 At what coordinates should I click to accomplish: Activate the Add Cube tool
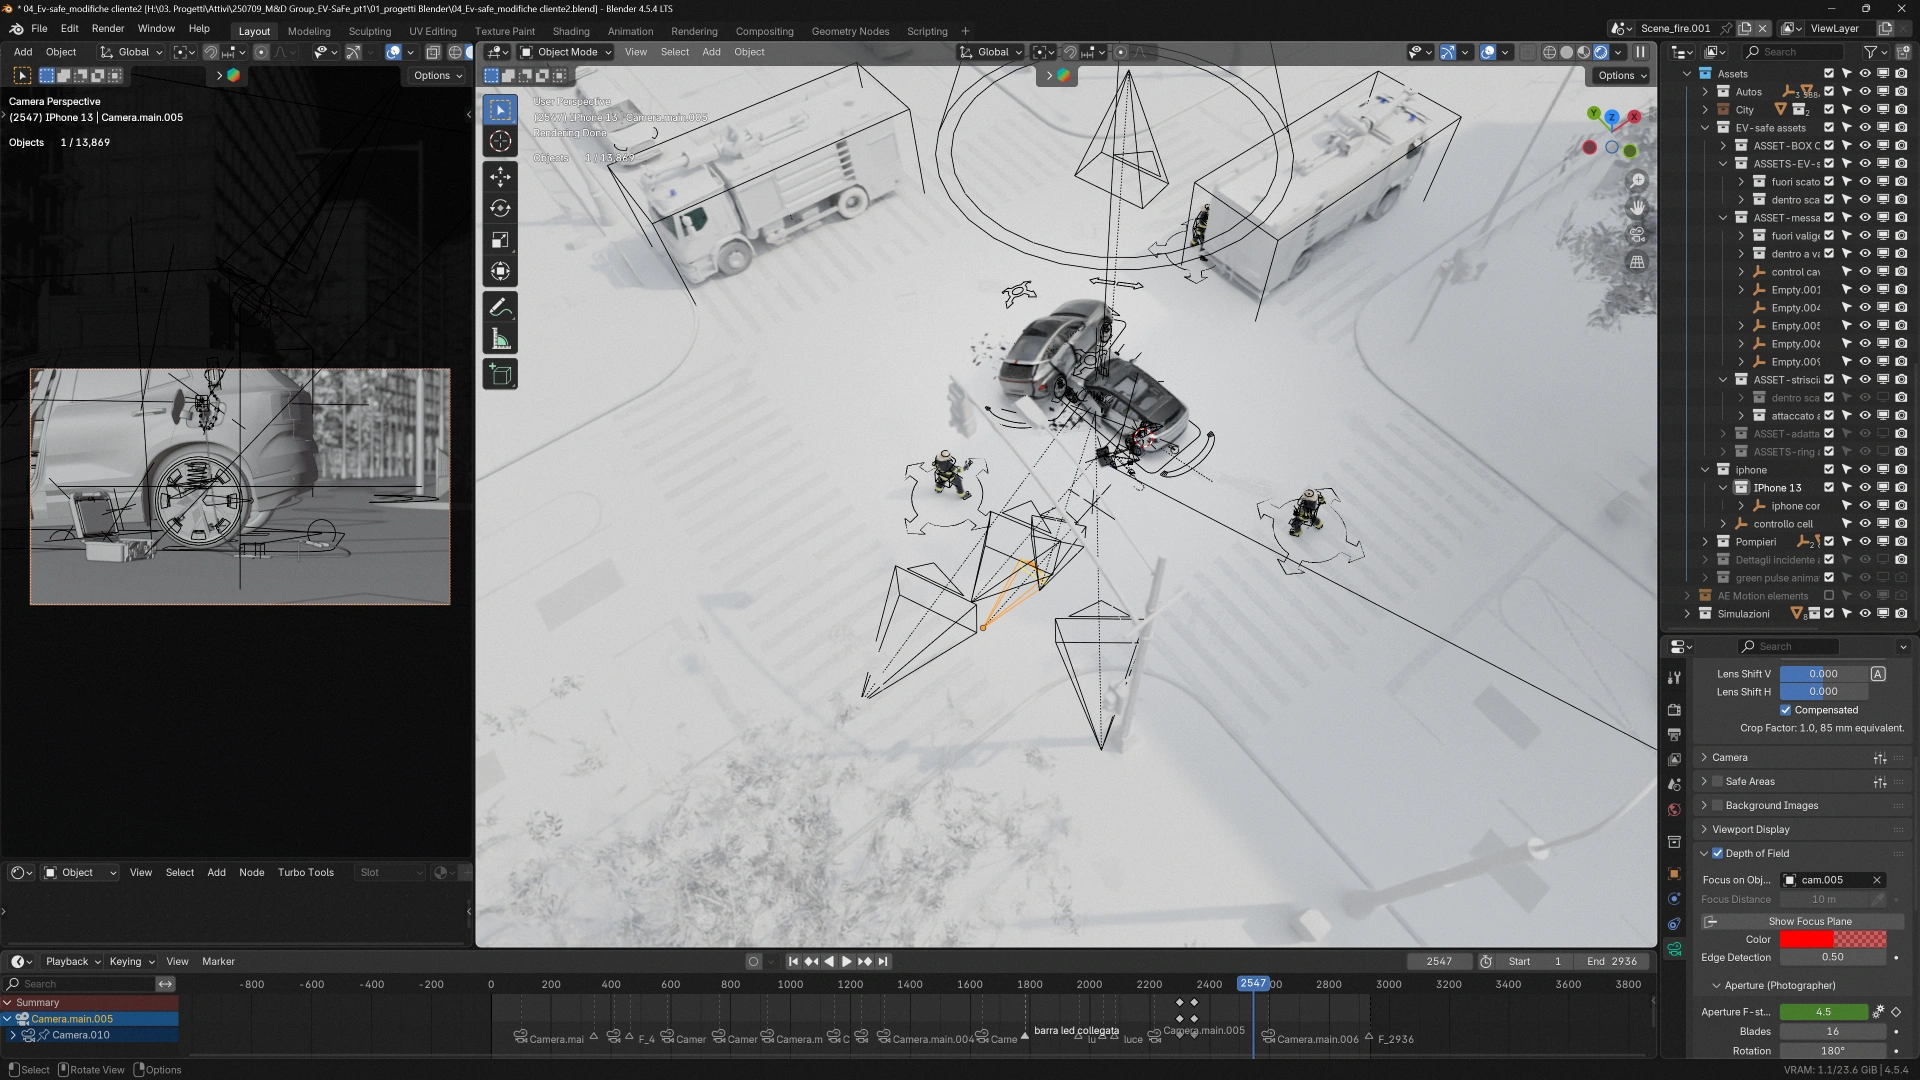pyautogui.click(x=500, y=375)
